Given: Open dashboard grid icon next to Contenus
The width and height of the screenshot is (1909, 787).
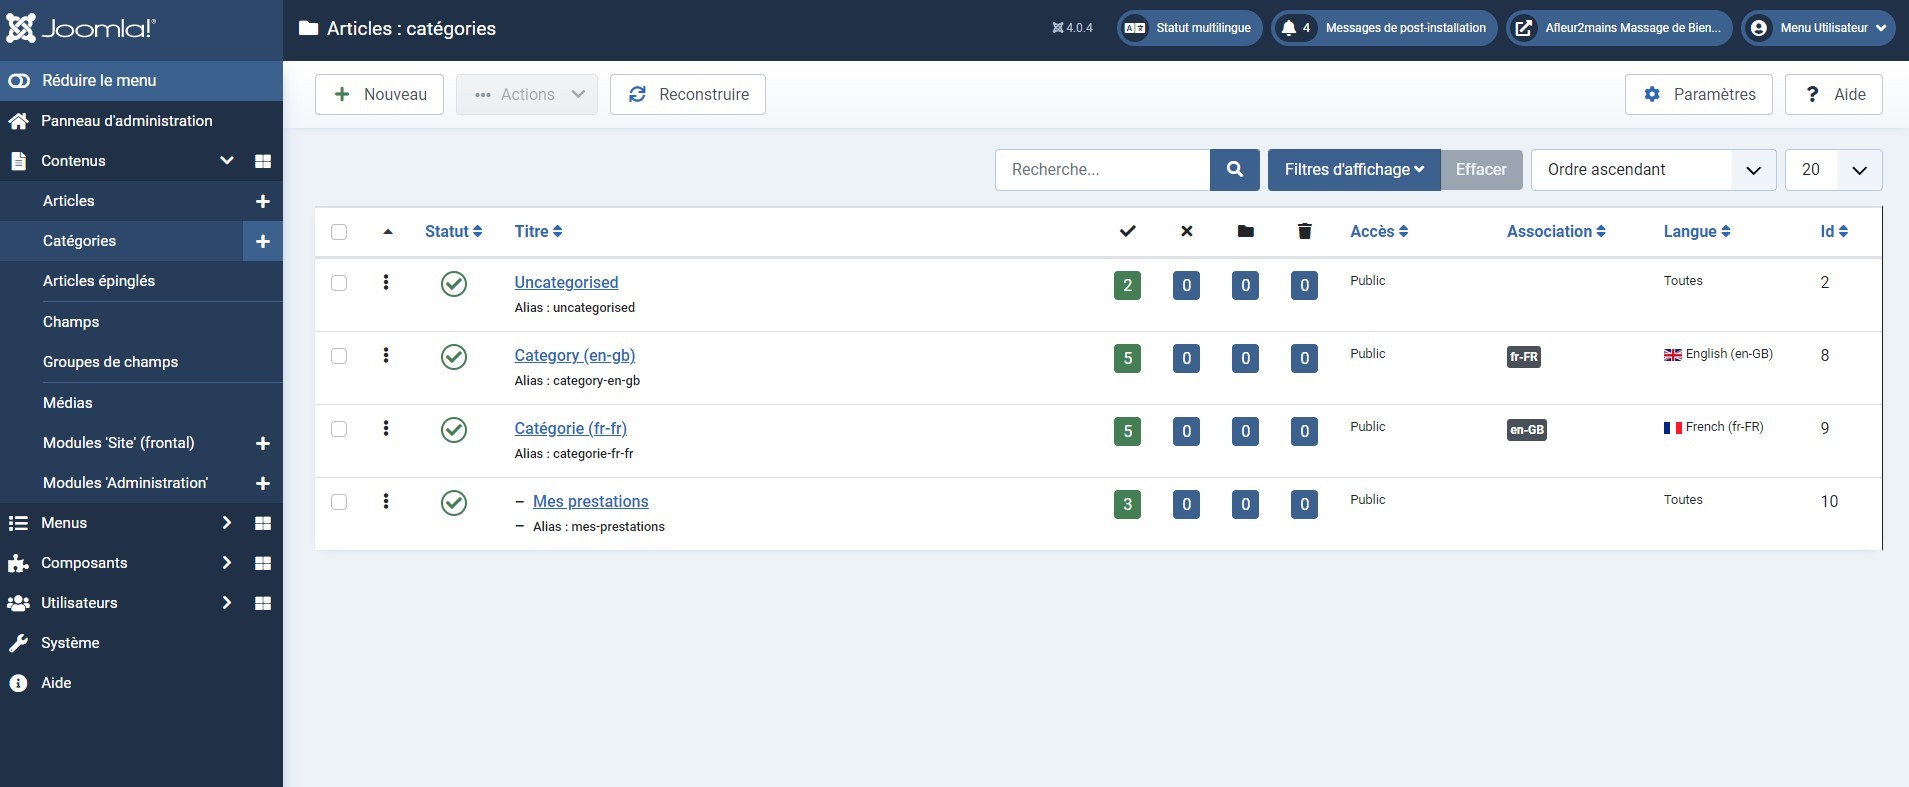Looking at the screenshot, I should 263,161.
